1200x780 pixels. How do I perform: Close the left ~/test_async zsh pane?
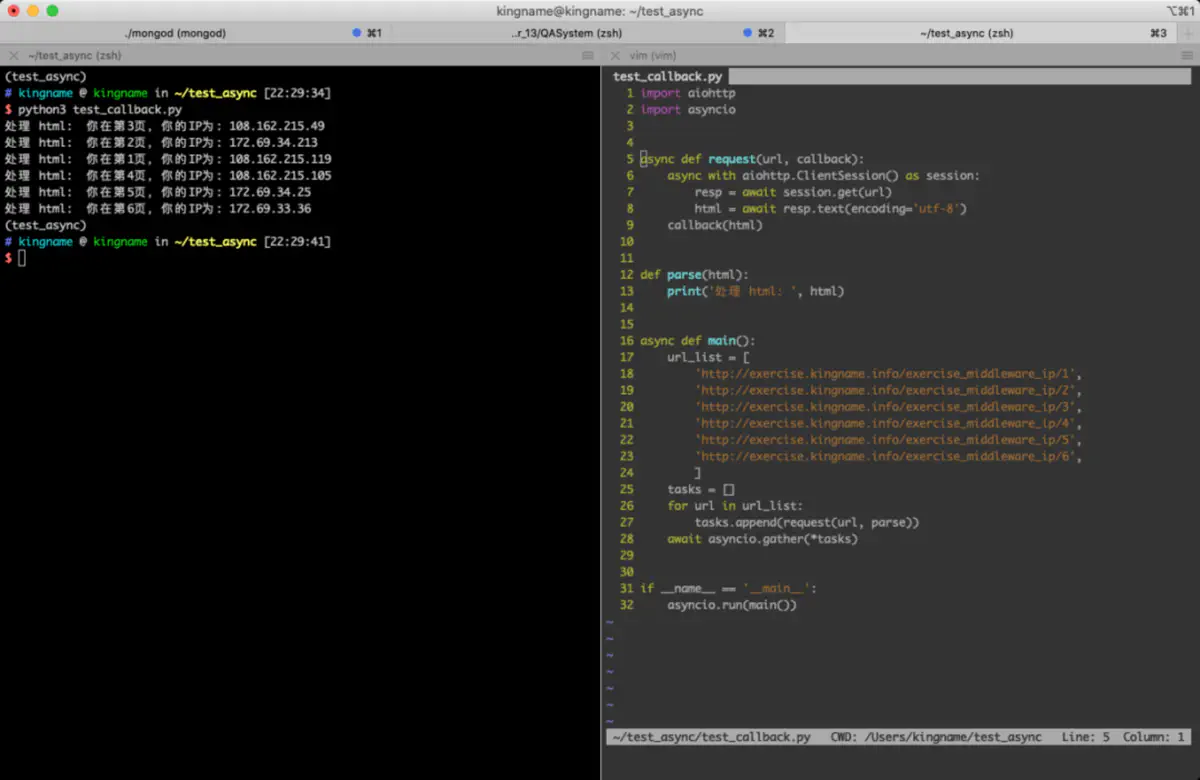tap(13, 56)
